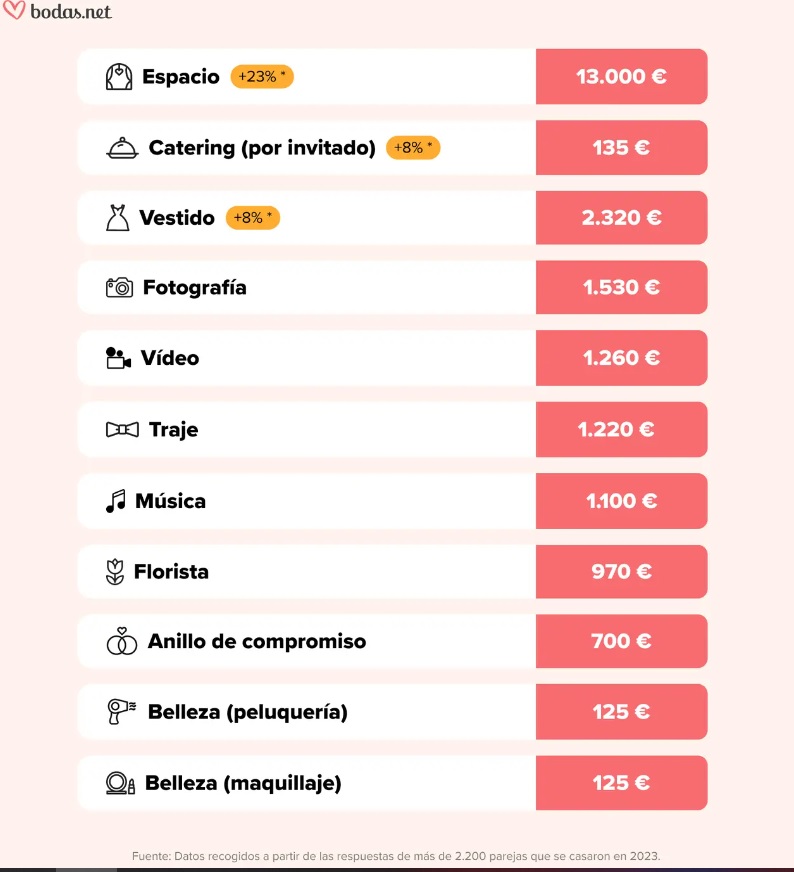The width and height of the screenshot is (794, 872).
Task: Click the Vídeo camcorder icon
Action: [118, 358]
